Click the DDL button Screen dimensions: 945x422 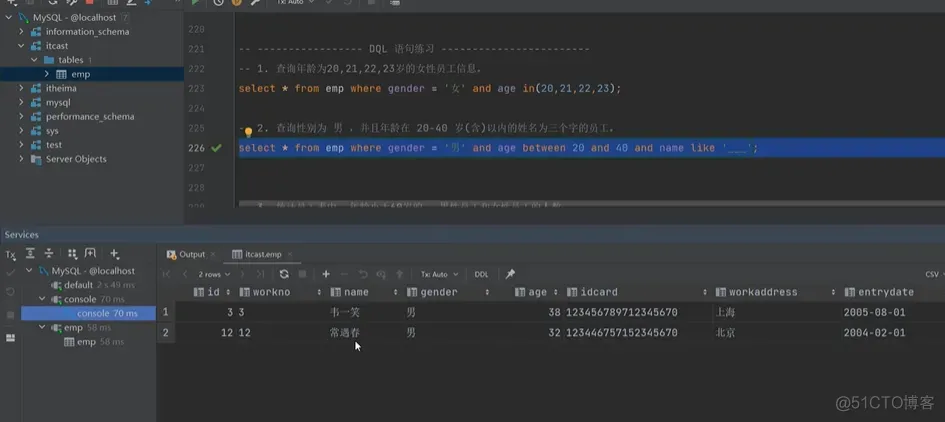[x=481, y=274]
